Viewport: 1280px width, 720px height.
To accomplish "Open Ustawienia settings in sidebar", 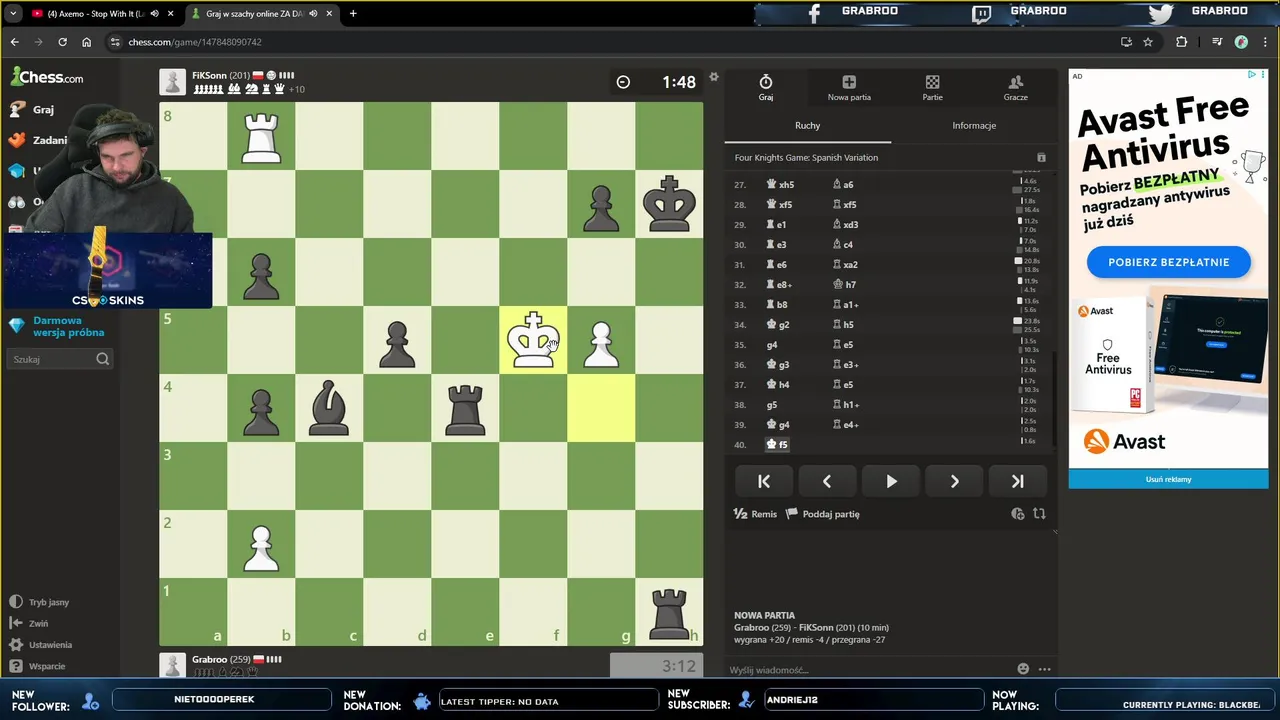I will tap(40, 645).
